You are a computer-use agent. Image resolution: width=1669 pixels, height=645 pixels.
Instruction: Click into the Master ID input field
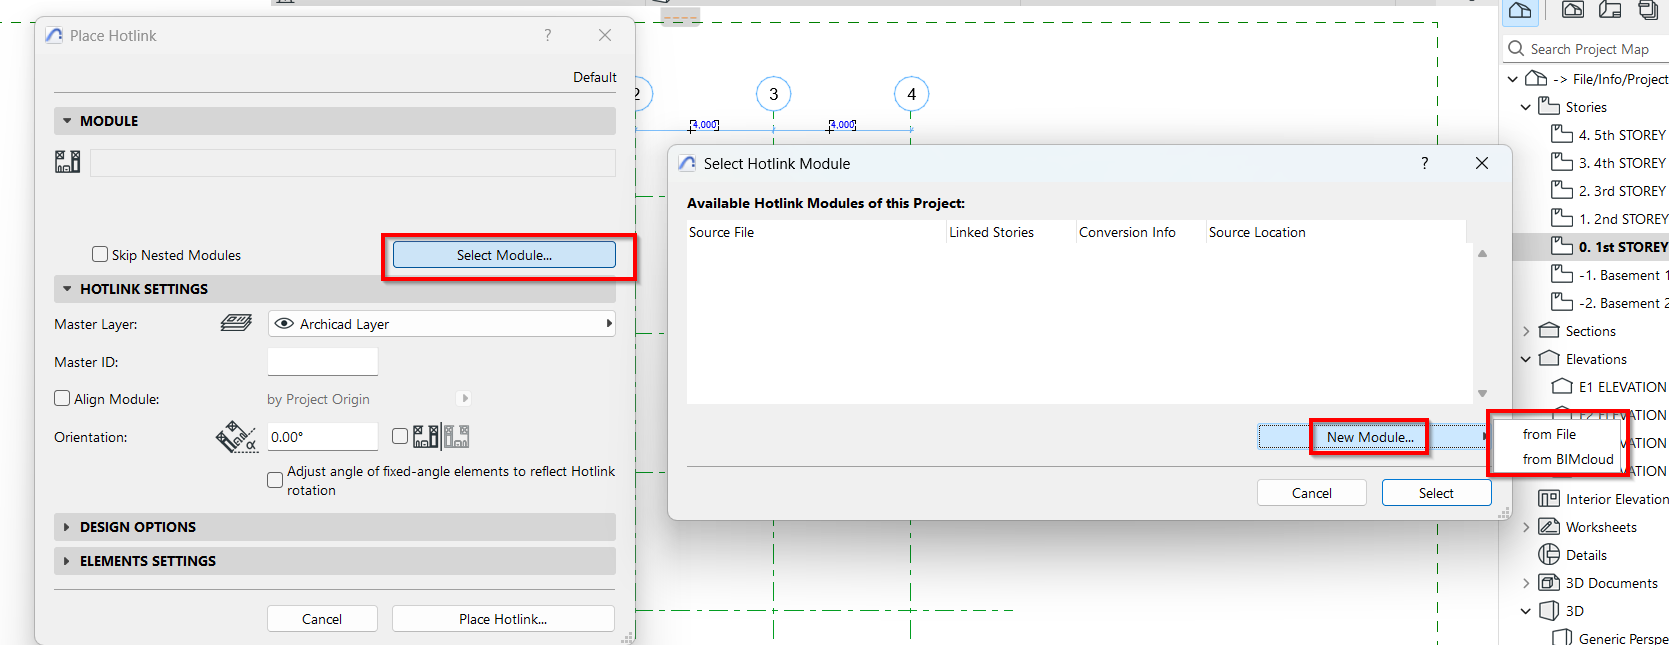point(323,362)
